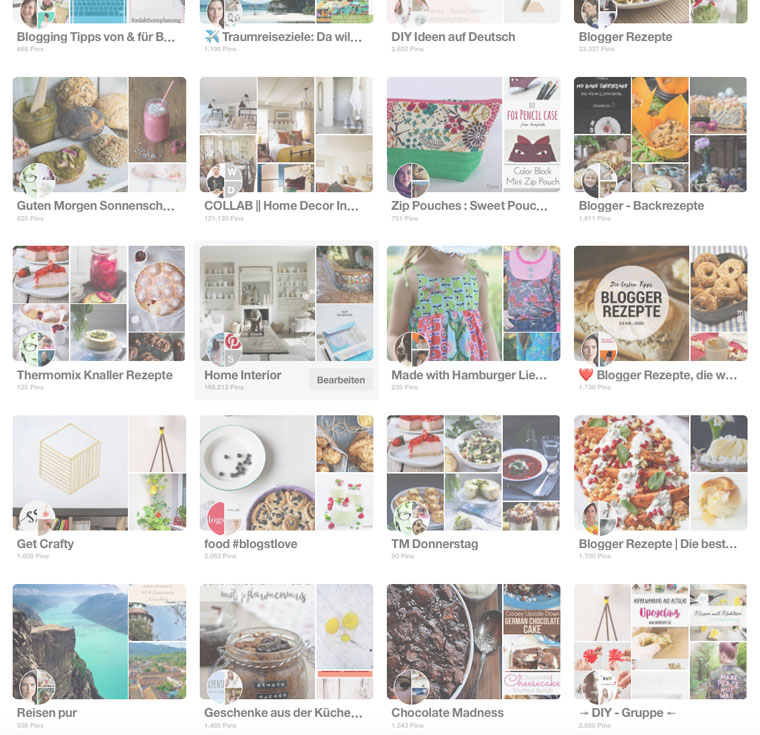The width and height of the screenshot is (760, 735).
Task: Click the avatar circle on Zip Pouches board
Action: [412, 180]
